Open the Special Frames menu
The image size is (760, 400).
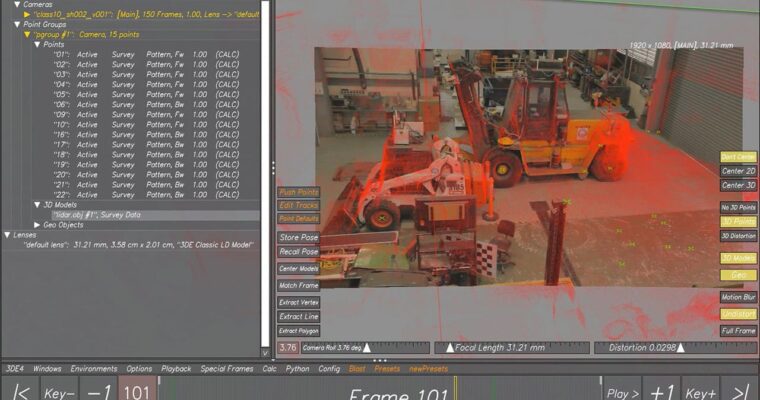coord(225,369)
